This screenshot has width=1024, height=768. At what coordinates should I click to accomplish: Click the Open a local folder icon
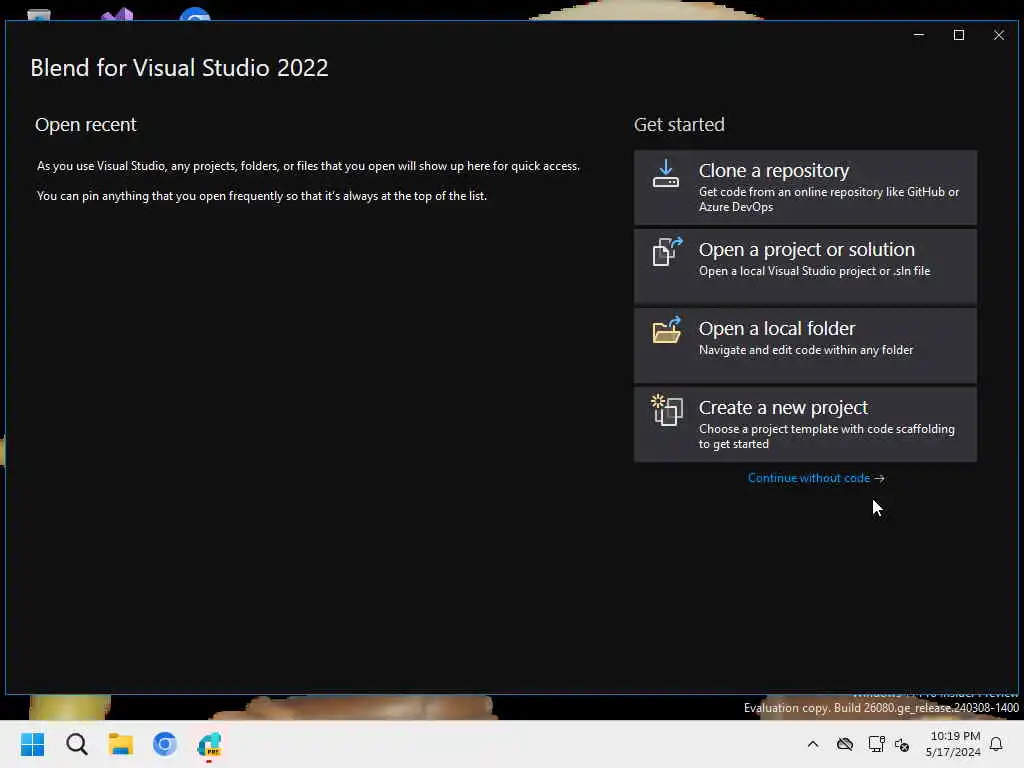pyautogui.click(x=667, y=330)
